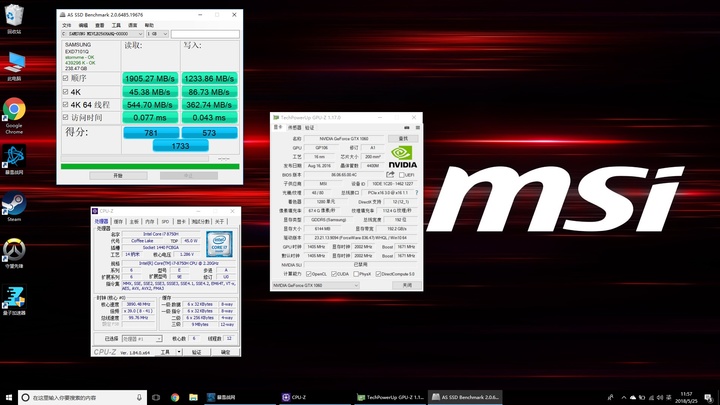Image resolution: width=720 pixels, height=405 pixels.
Task: Switch to the 主板 tab in CPU-Z
Action: pos(134,221)
